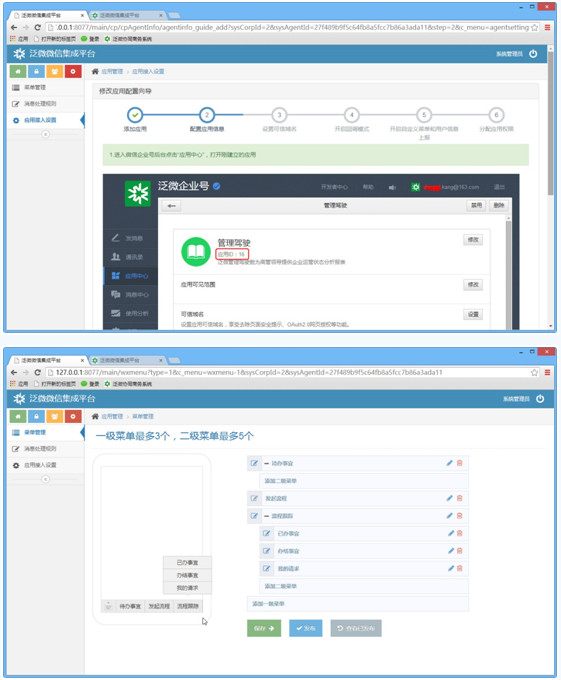Image resolution: width=561 pixels, height=680 pixels.
Task: Collapse the 待办事宜 menu with minus sign
Action: pyautogui.click(x=267, y=464)
